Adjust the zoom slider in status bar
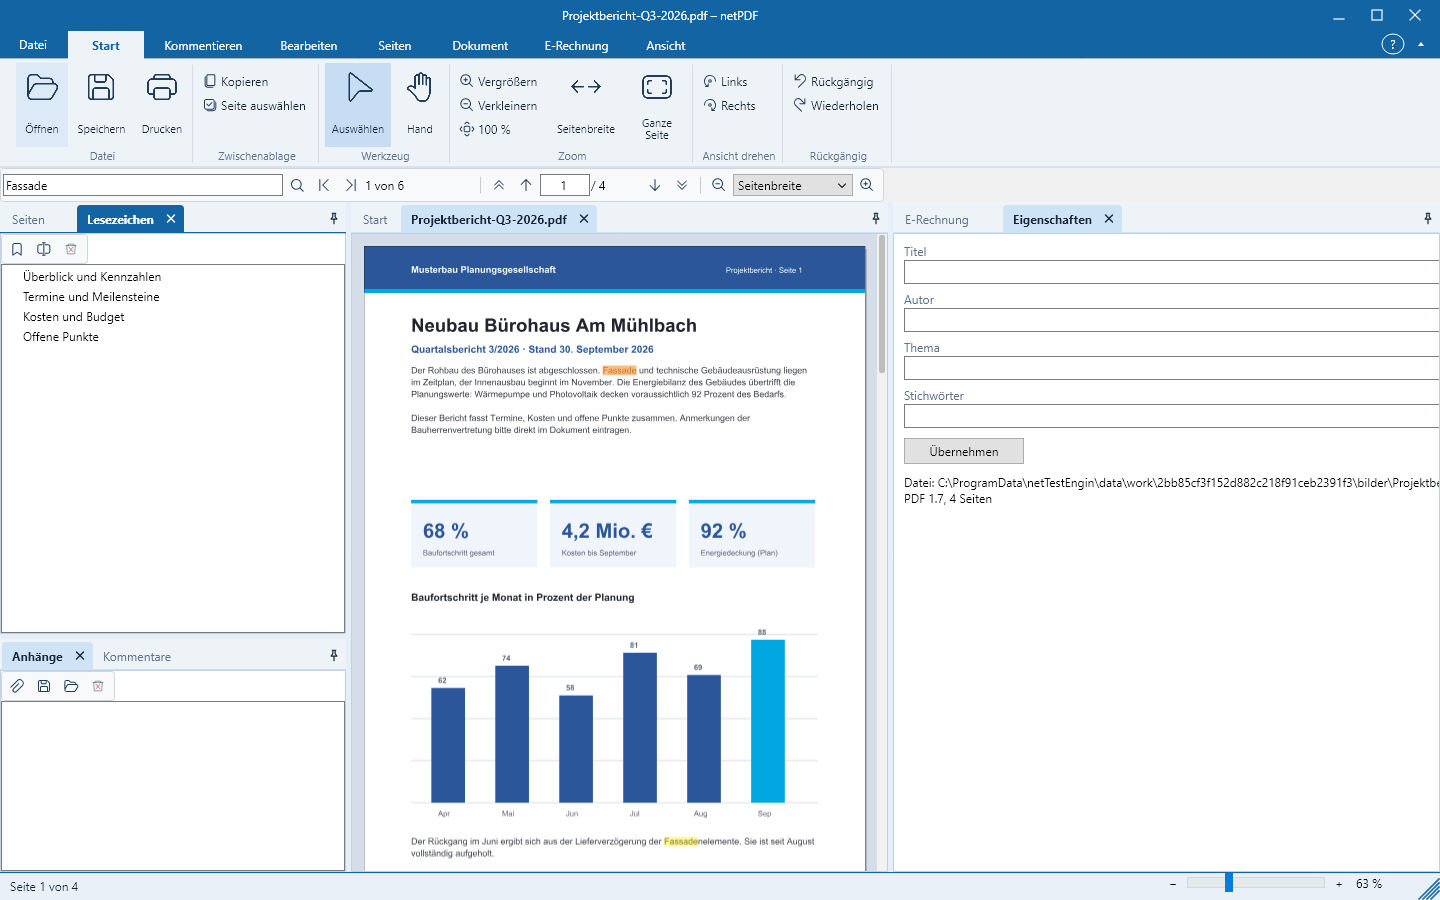The image size is (1440, 900). pyautogui.click(x=1229, y=883)
